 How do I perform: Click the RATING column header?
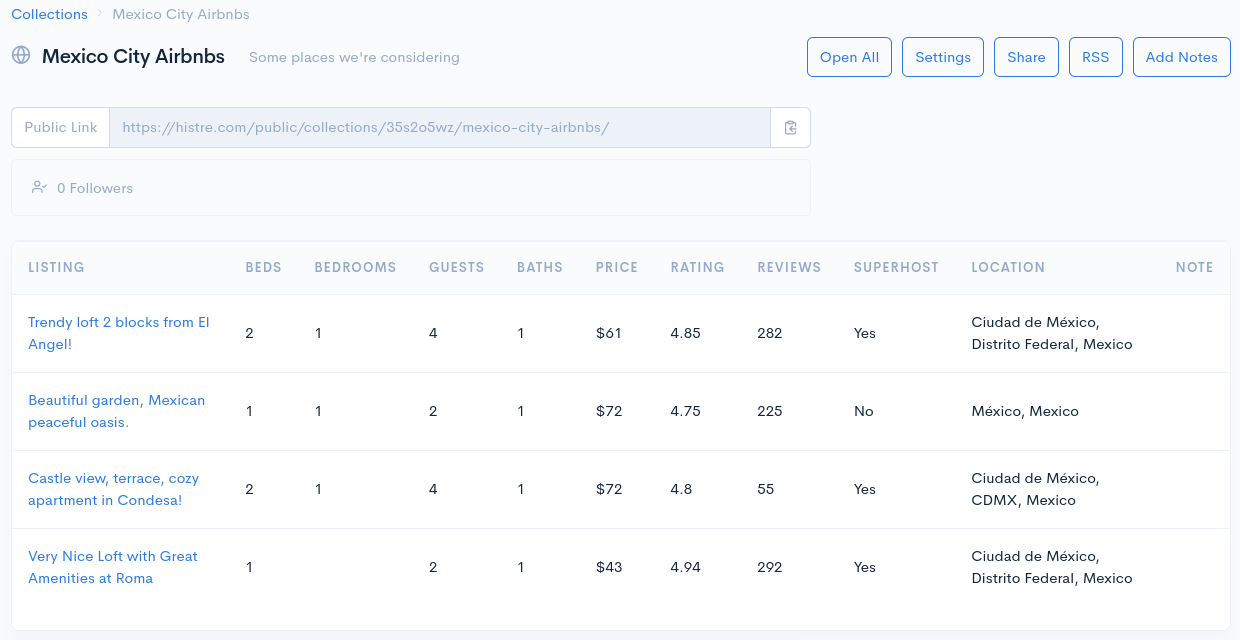click(697, 267)
